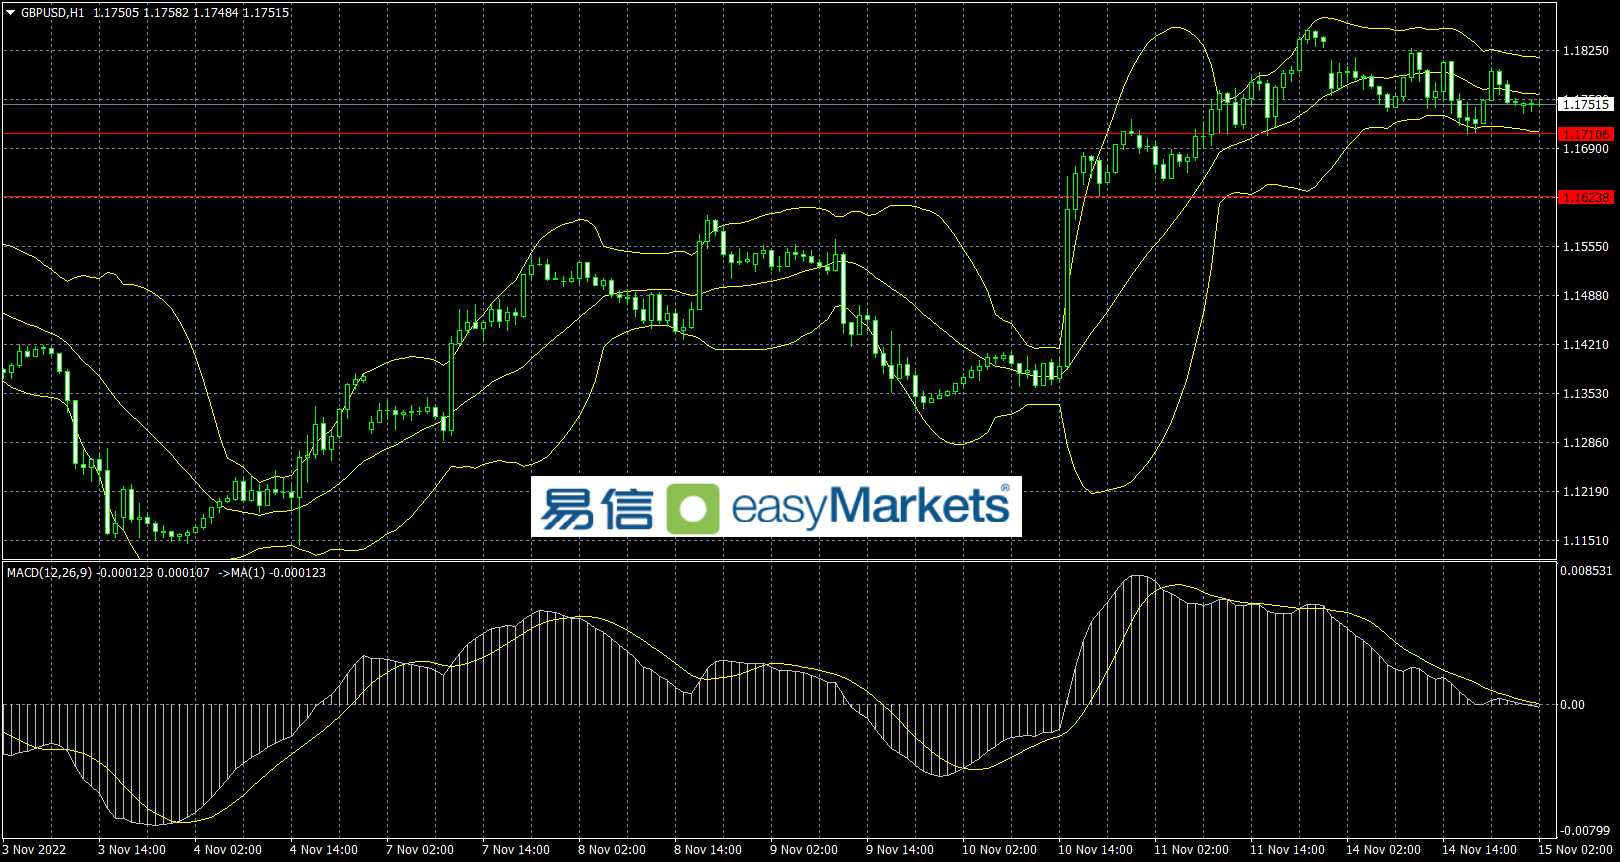The width and height of the screenshot is (1620, 862).
Task: Click the 15 Nov 02:00 time label
Action: [x=1576, y=850]
